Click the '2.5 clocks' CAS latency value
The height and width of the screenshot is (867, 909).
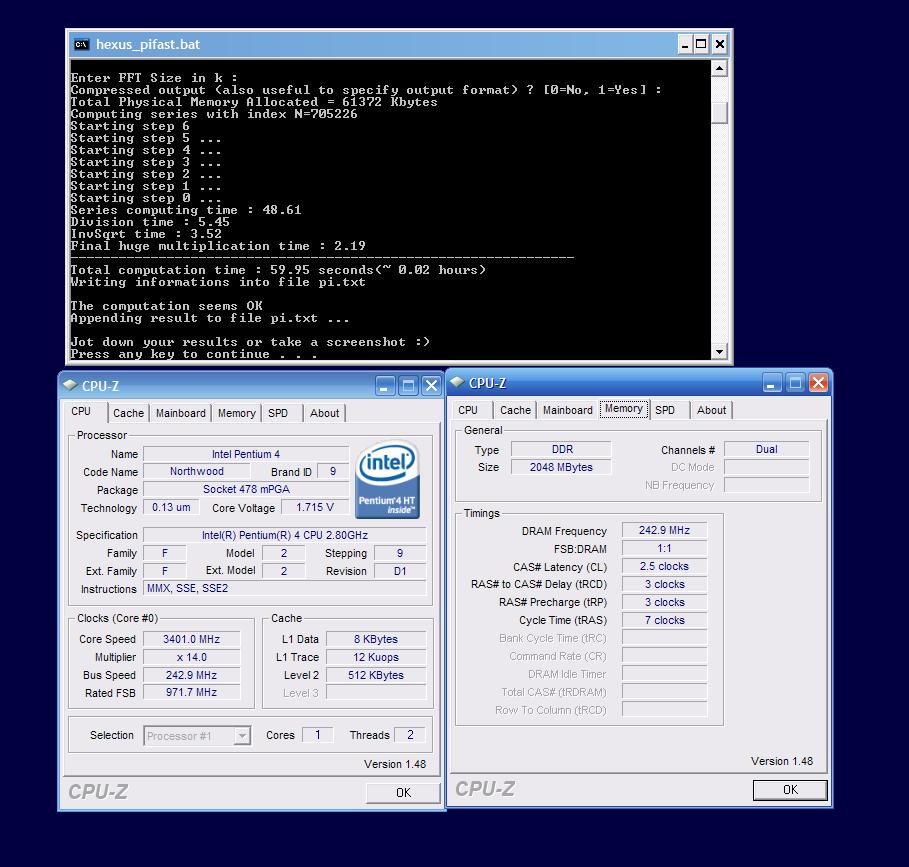(x=664, y=566)
